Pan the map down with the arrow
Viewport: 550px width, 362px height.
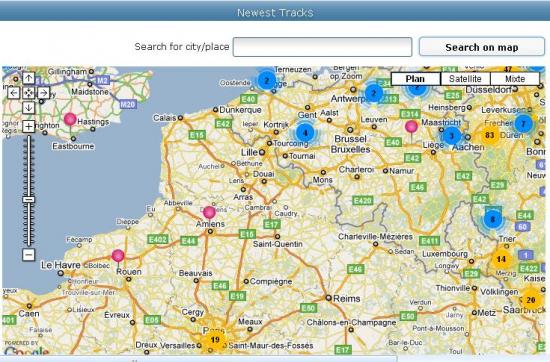point(28,108)
